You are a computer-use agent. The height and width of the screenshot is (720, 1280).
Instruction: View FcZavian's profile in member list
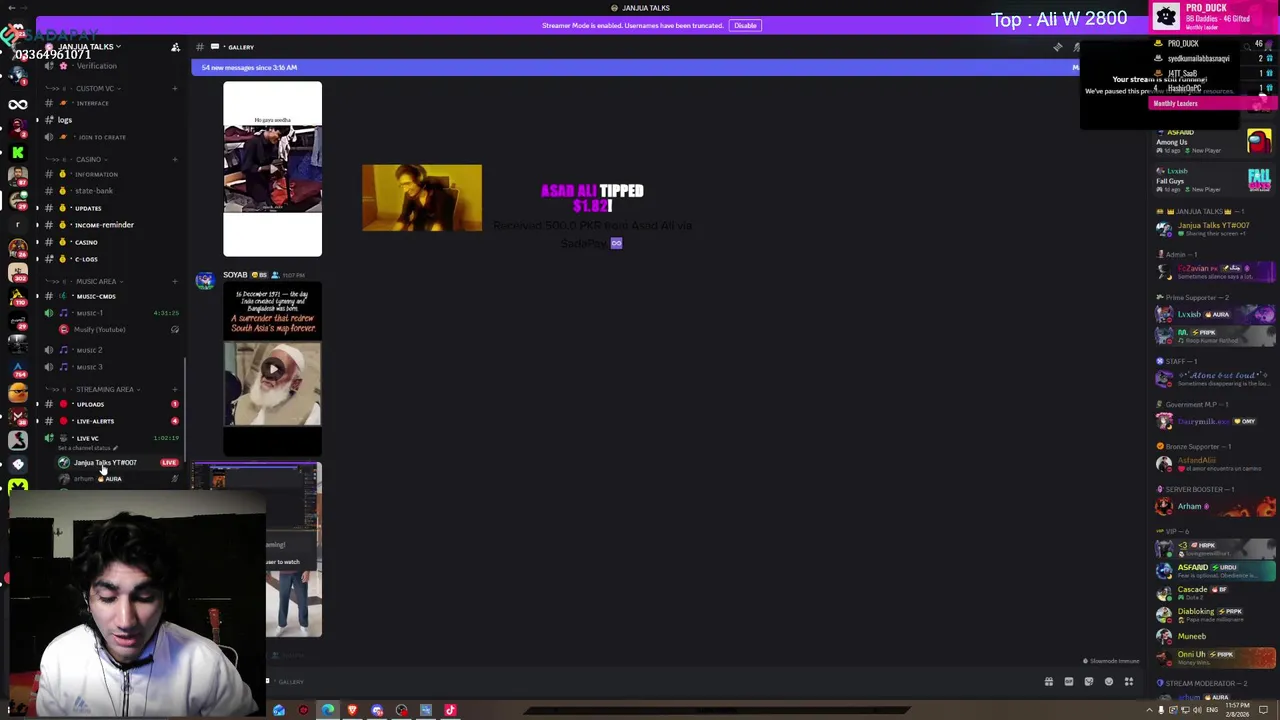[1214, 271]
